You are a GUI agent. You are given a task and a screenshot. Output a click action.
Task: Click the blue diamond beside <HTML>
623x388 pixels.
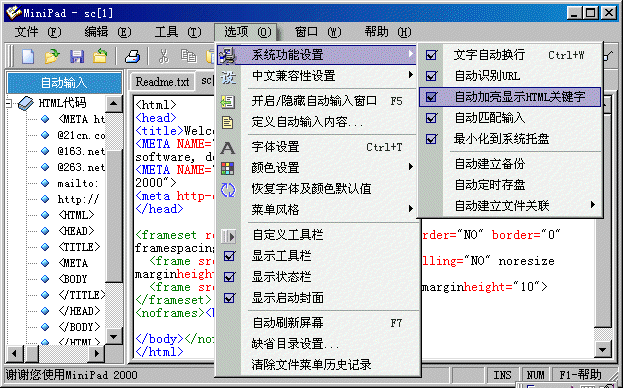(x=45, y=215)
